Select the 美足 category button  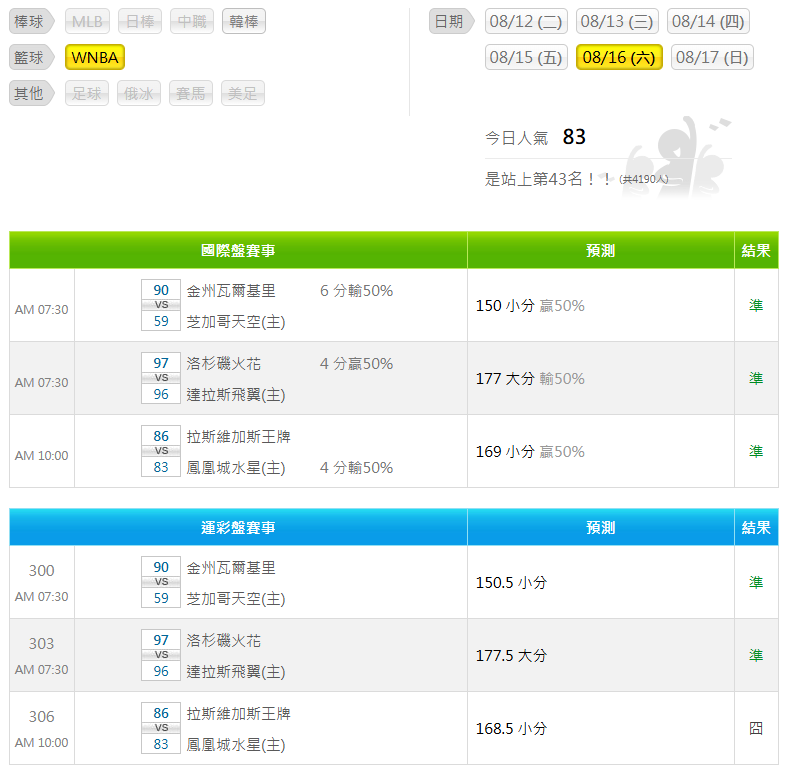pos(243,93)
